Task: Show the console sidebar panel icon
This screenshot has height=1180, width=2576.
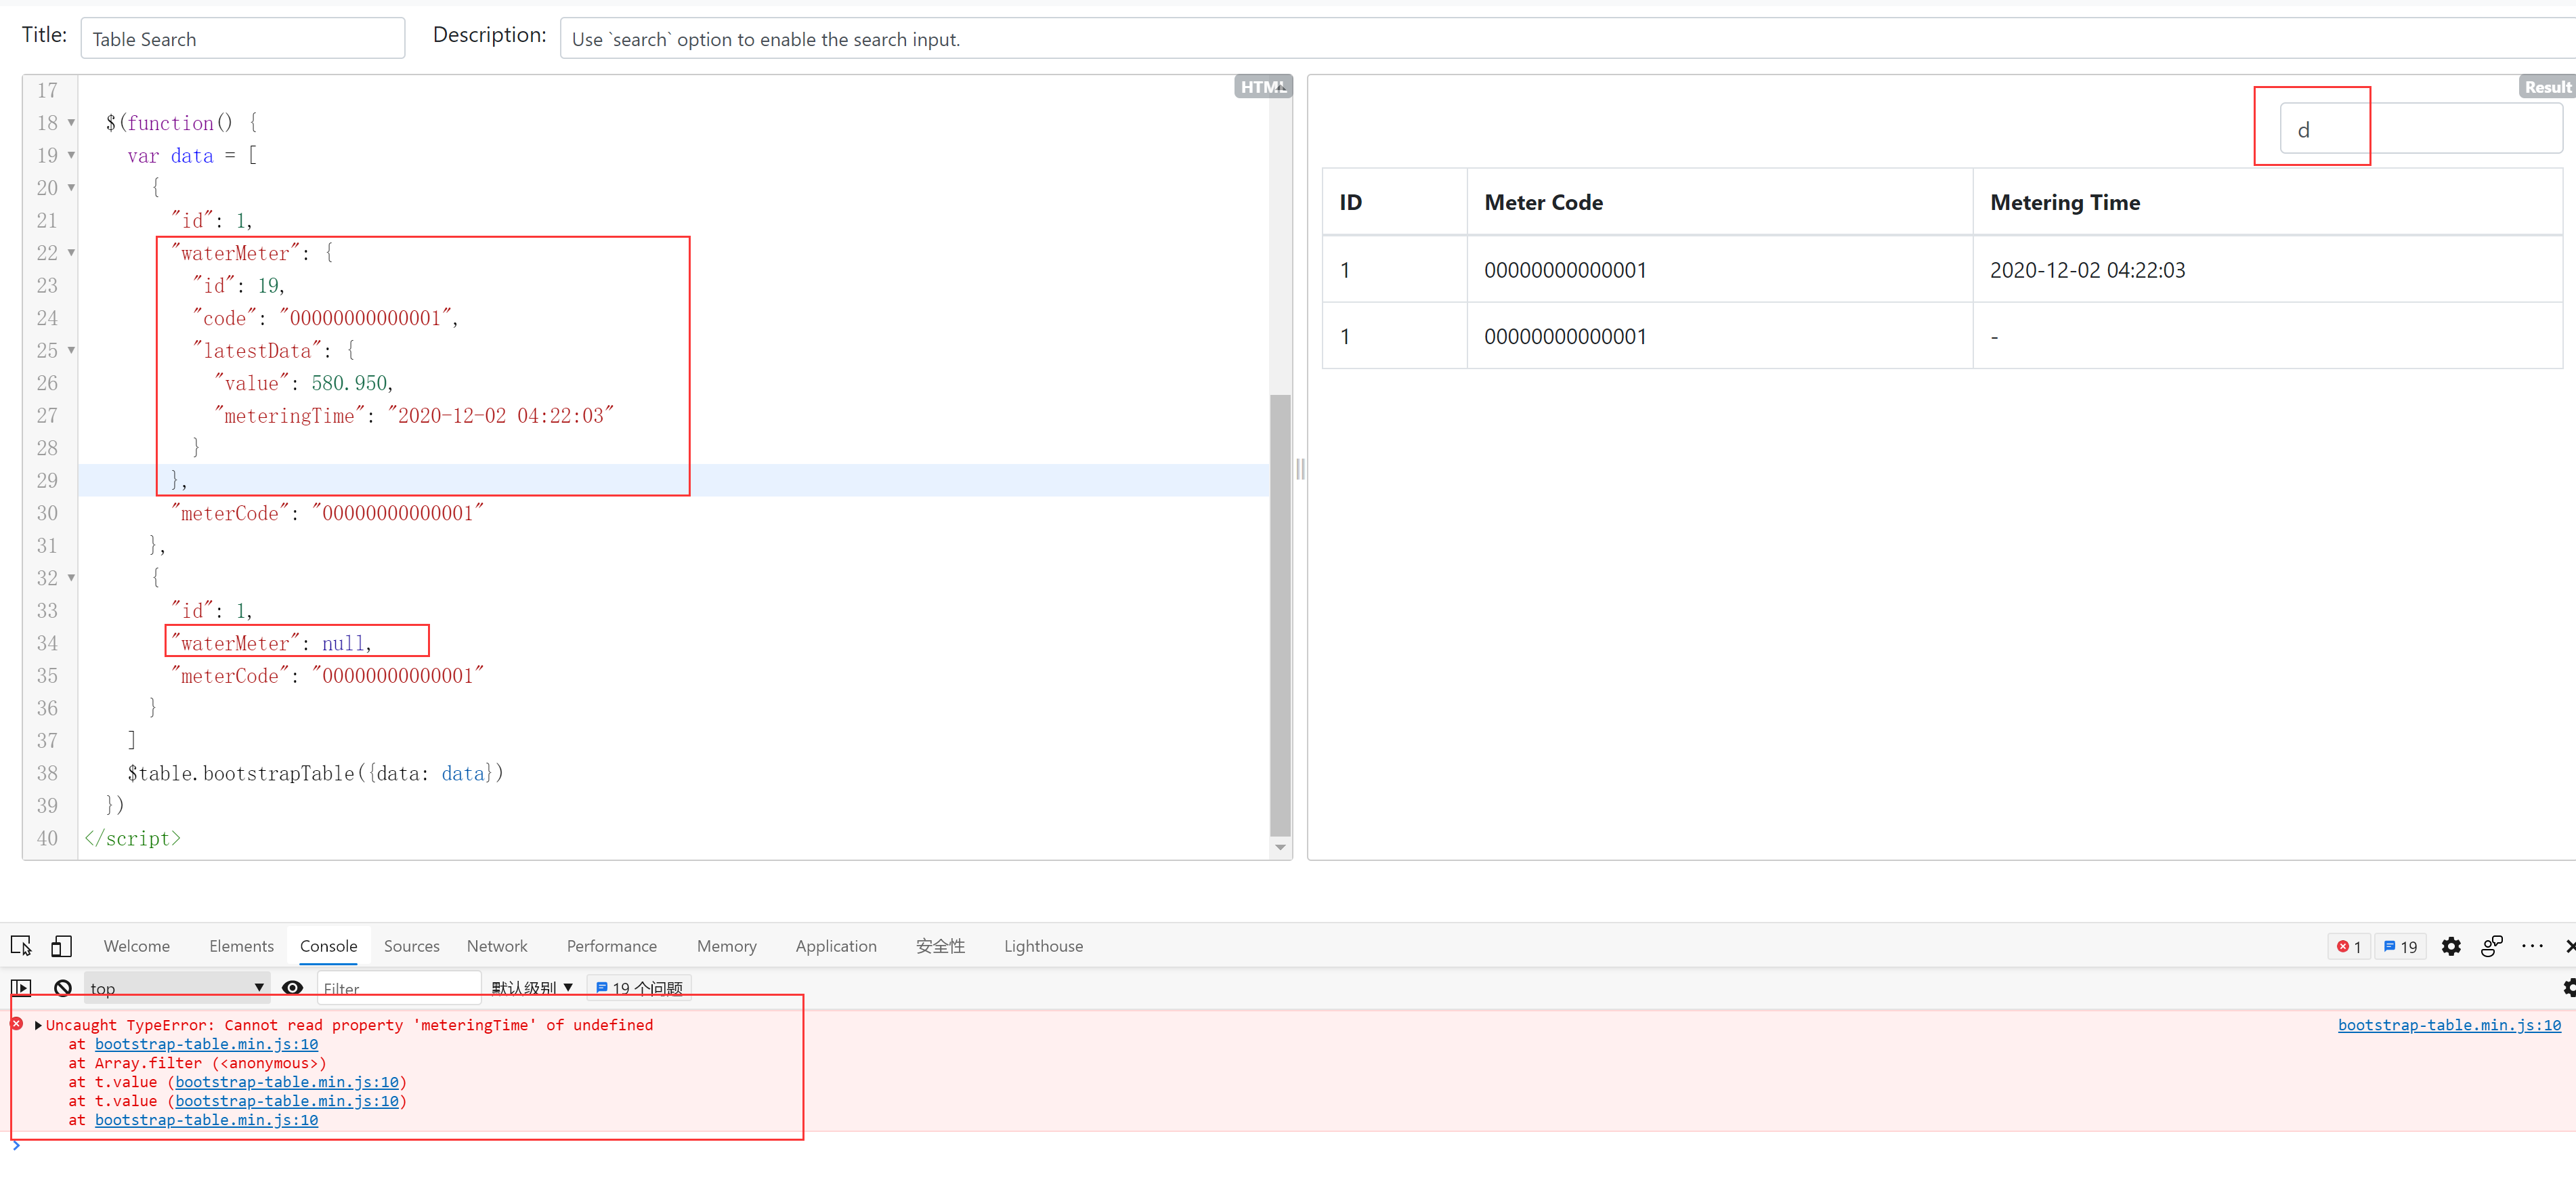Action: (x=21, y=987)
